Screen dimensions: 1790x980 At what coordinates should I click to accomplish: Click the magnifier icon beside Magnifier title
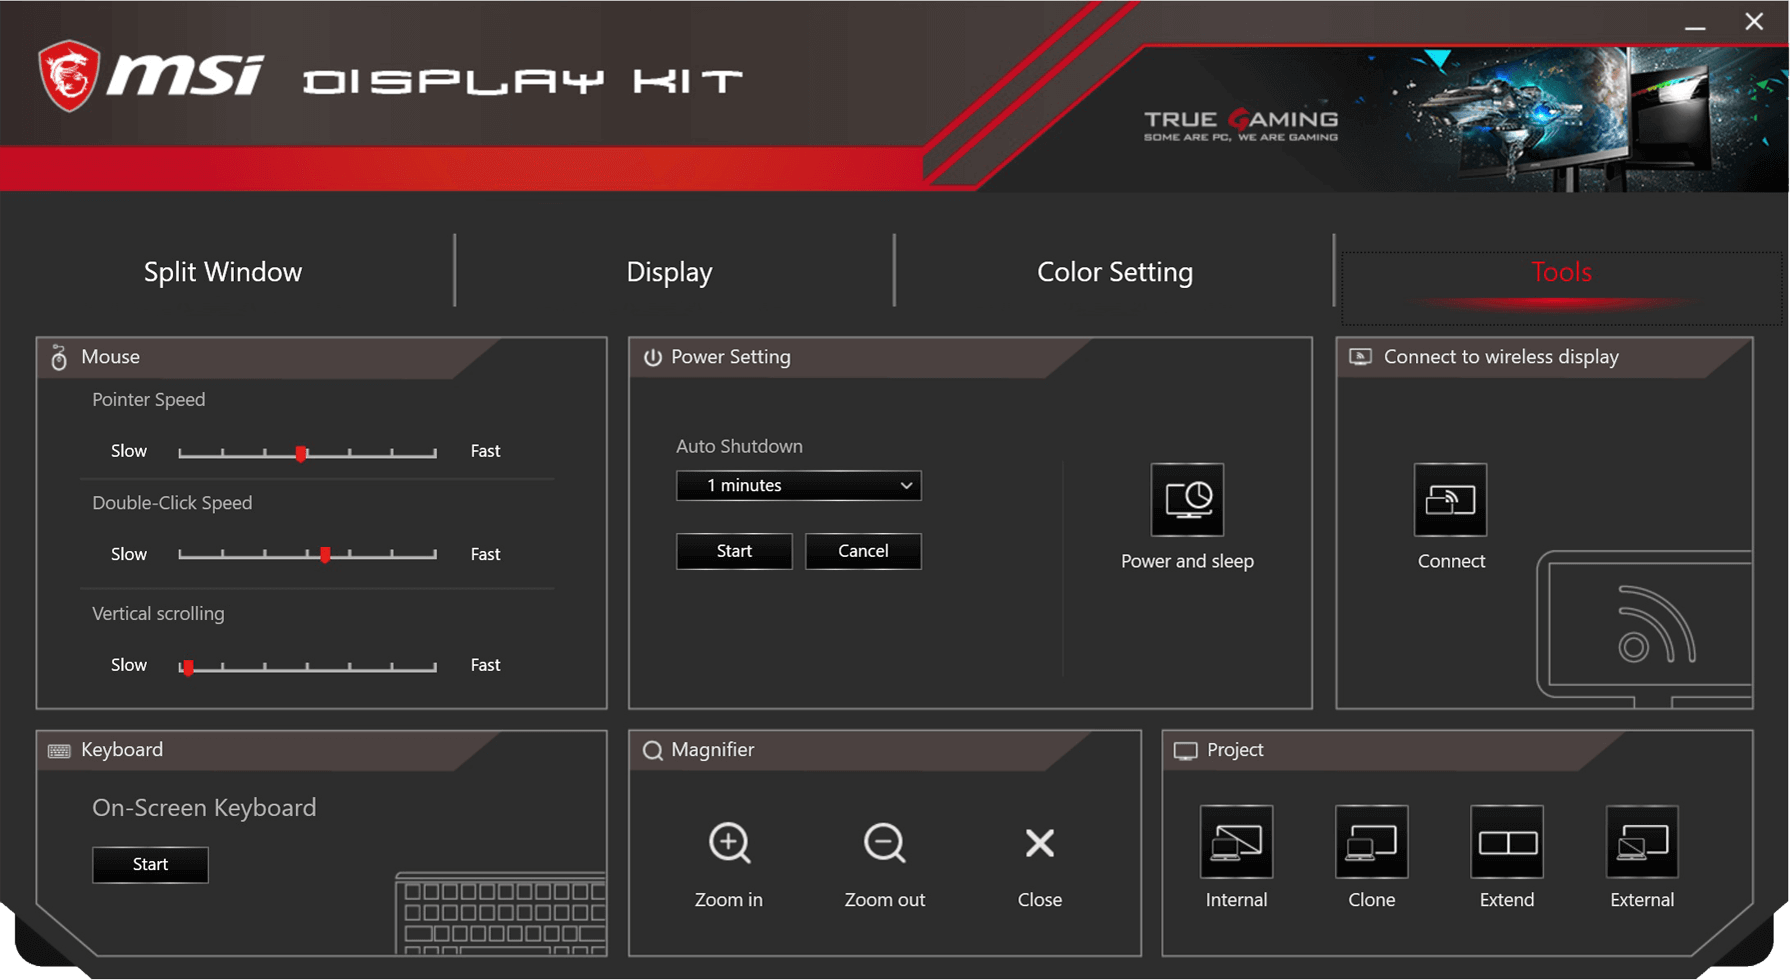(x=652, y=750)
